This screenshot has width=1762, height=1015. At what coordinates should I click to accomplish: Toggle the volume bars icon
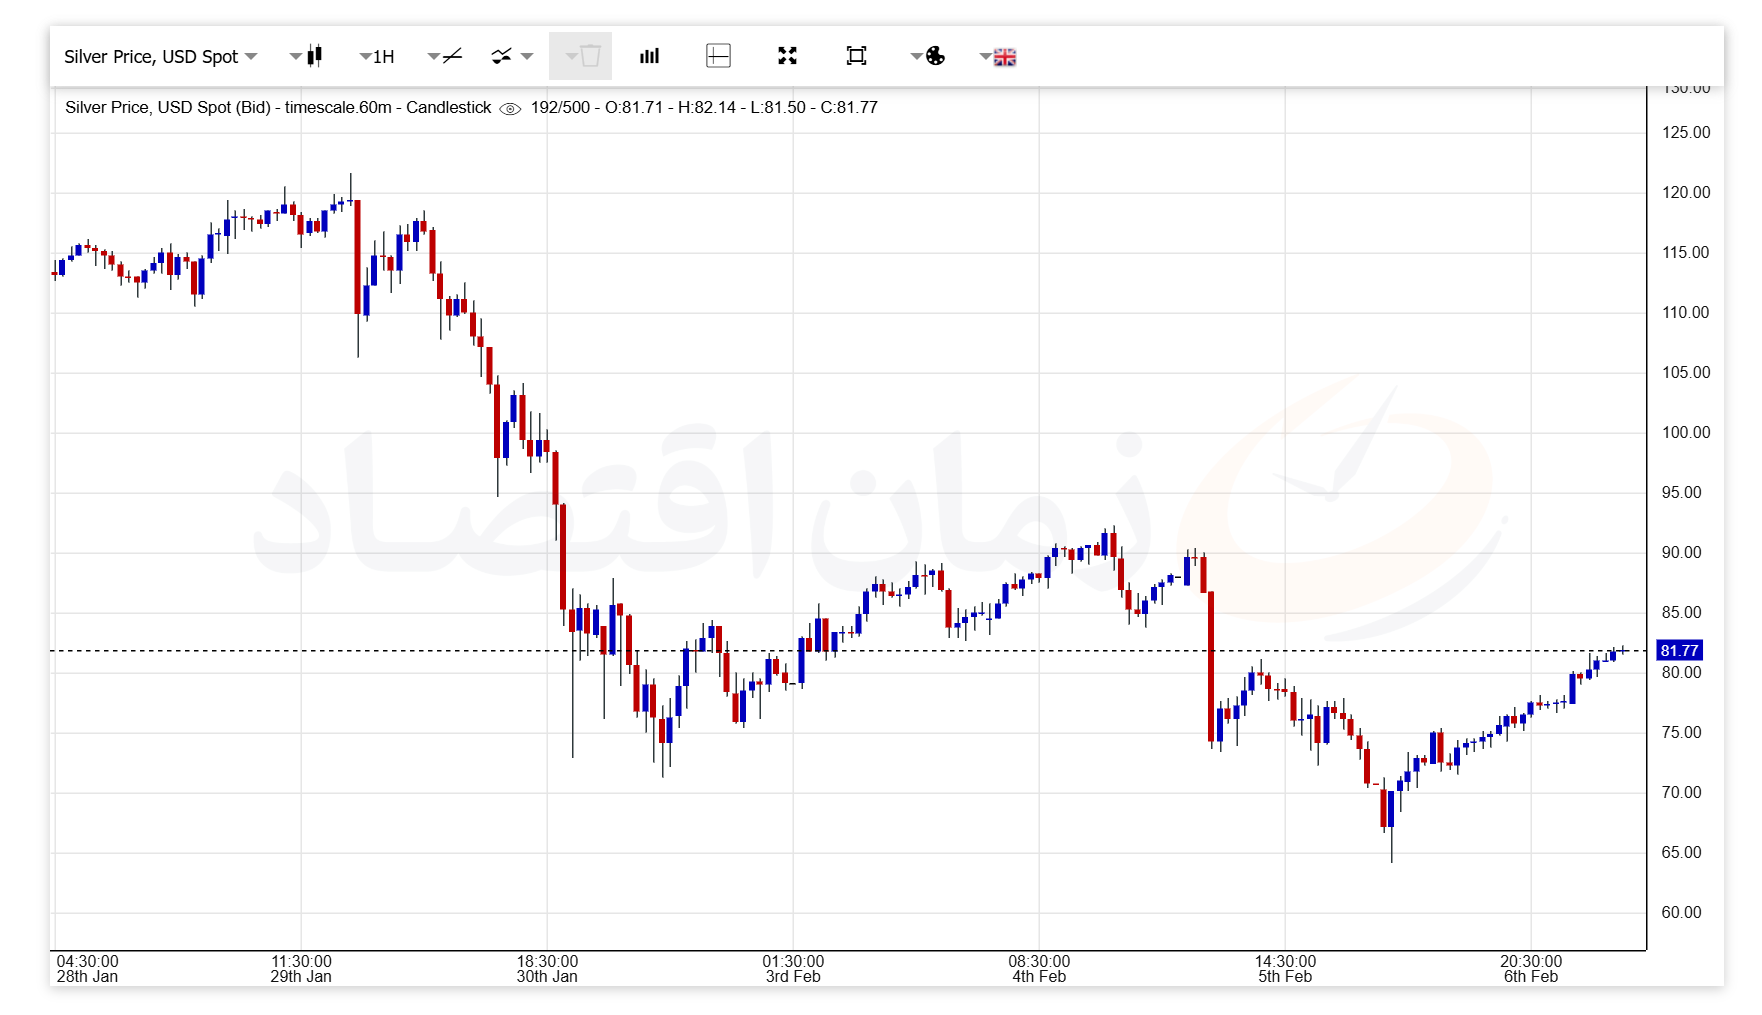pyautogui.click(x=650, y=56)
